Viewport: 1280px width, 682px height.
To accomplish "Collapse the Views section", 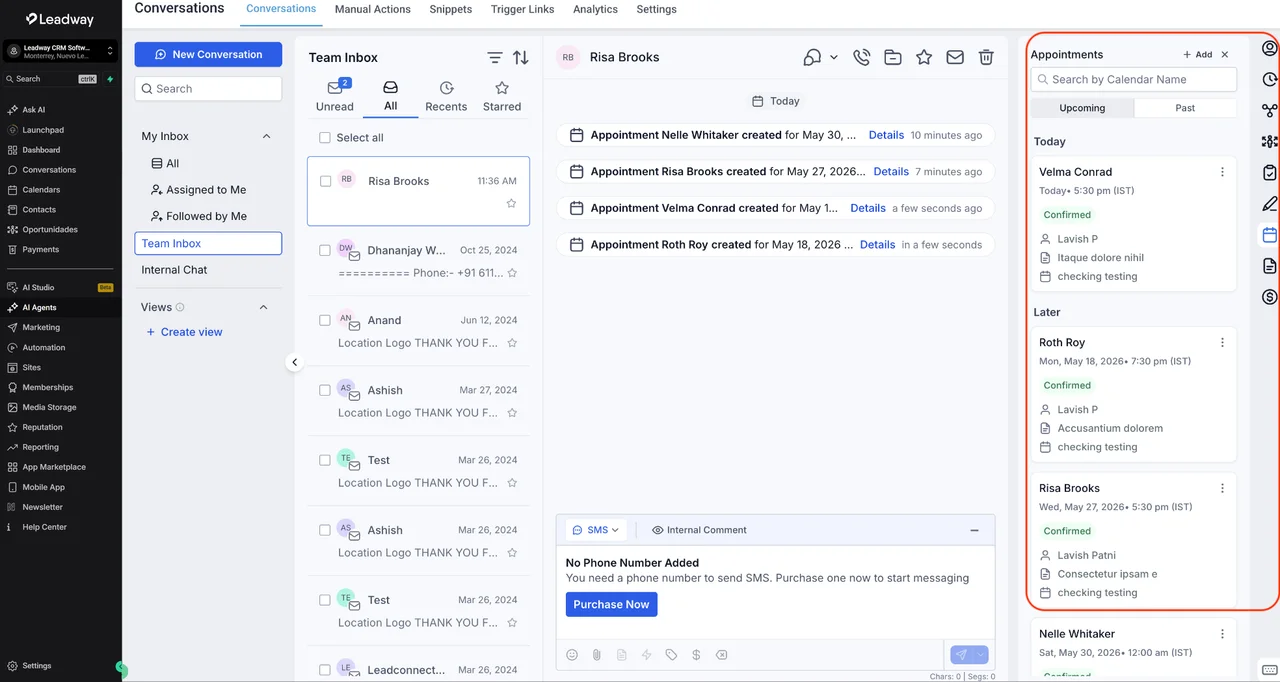I will pos(264,307).
